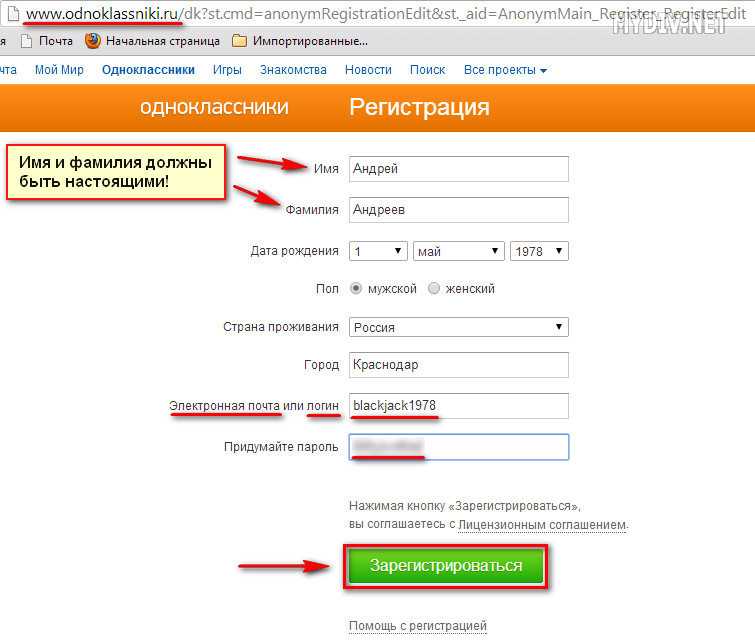Viewport: 755px width, 640px height.
Task: Focus the Город input field
Action: [459, 365]
